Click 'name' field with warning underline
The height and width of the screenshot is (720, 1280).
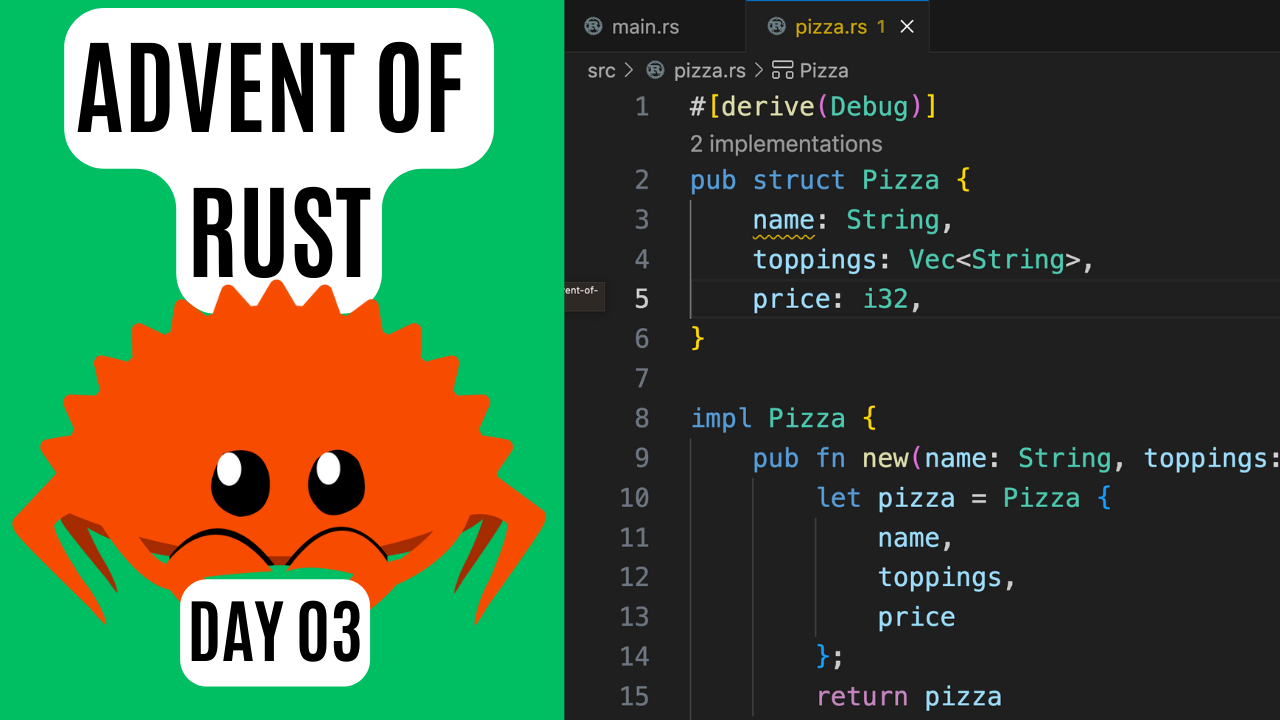[x=783, y=220]
